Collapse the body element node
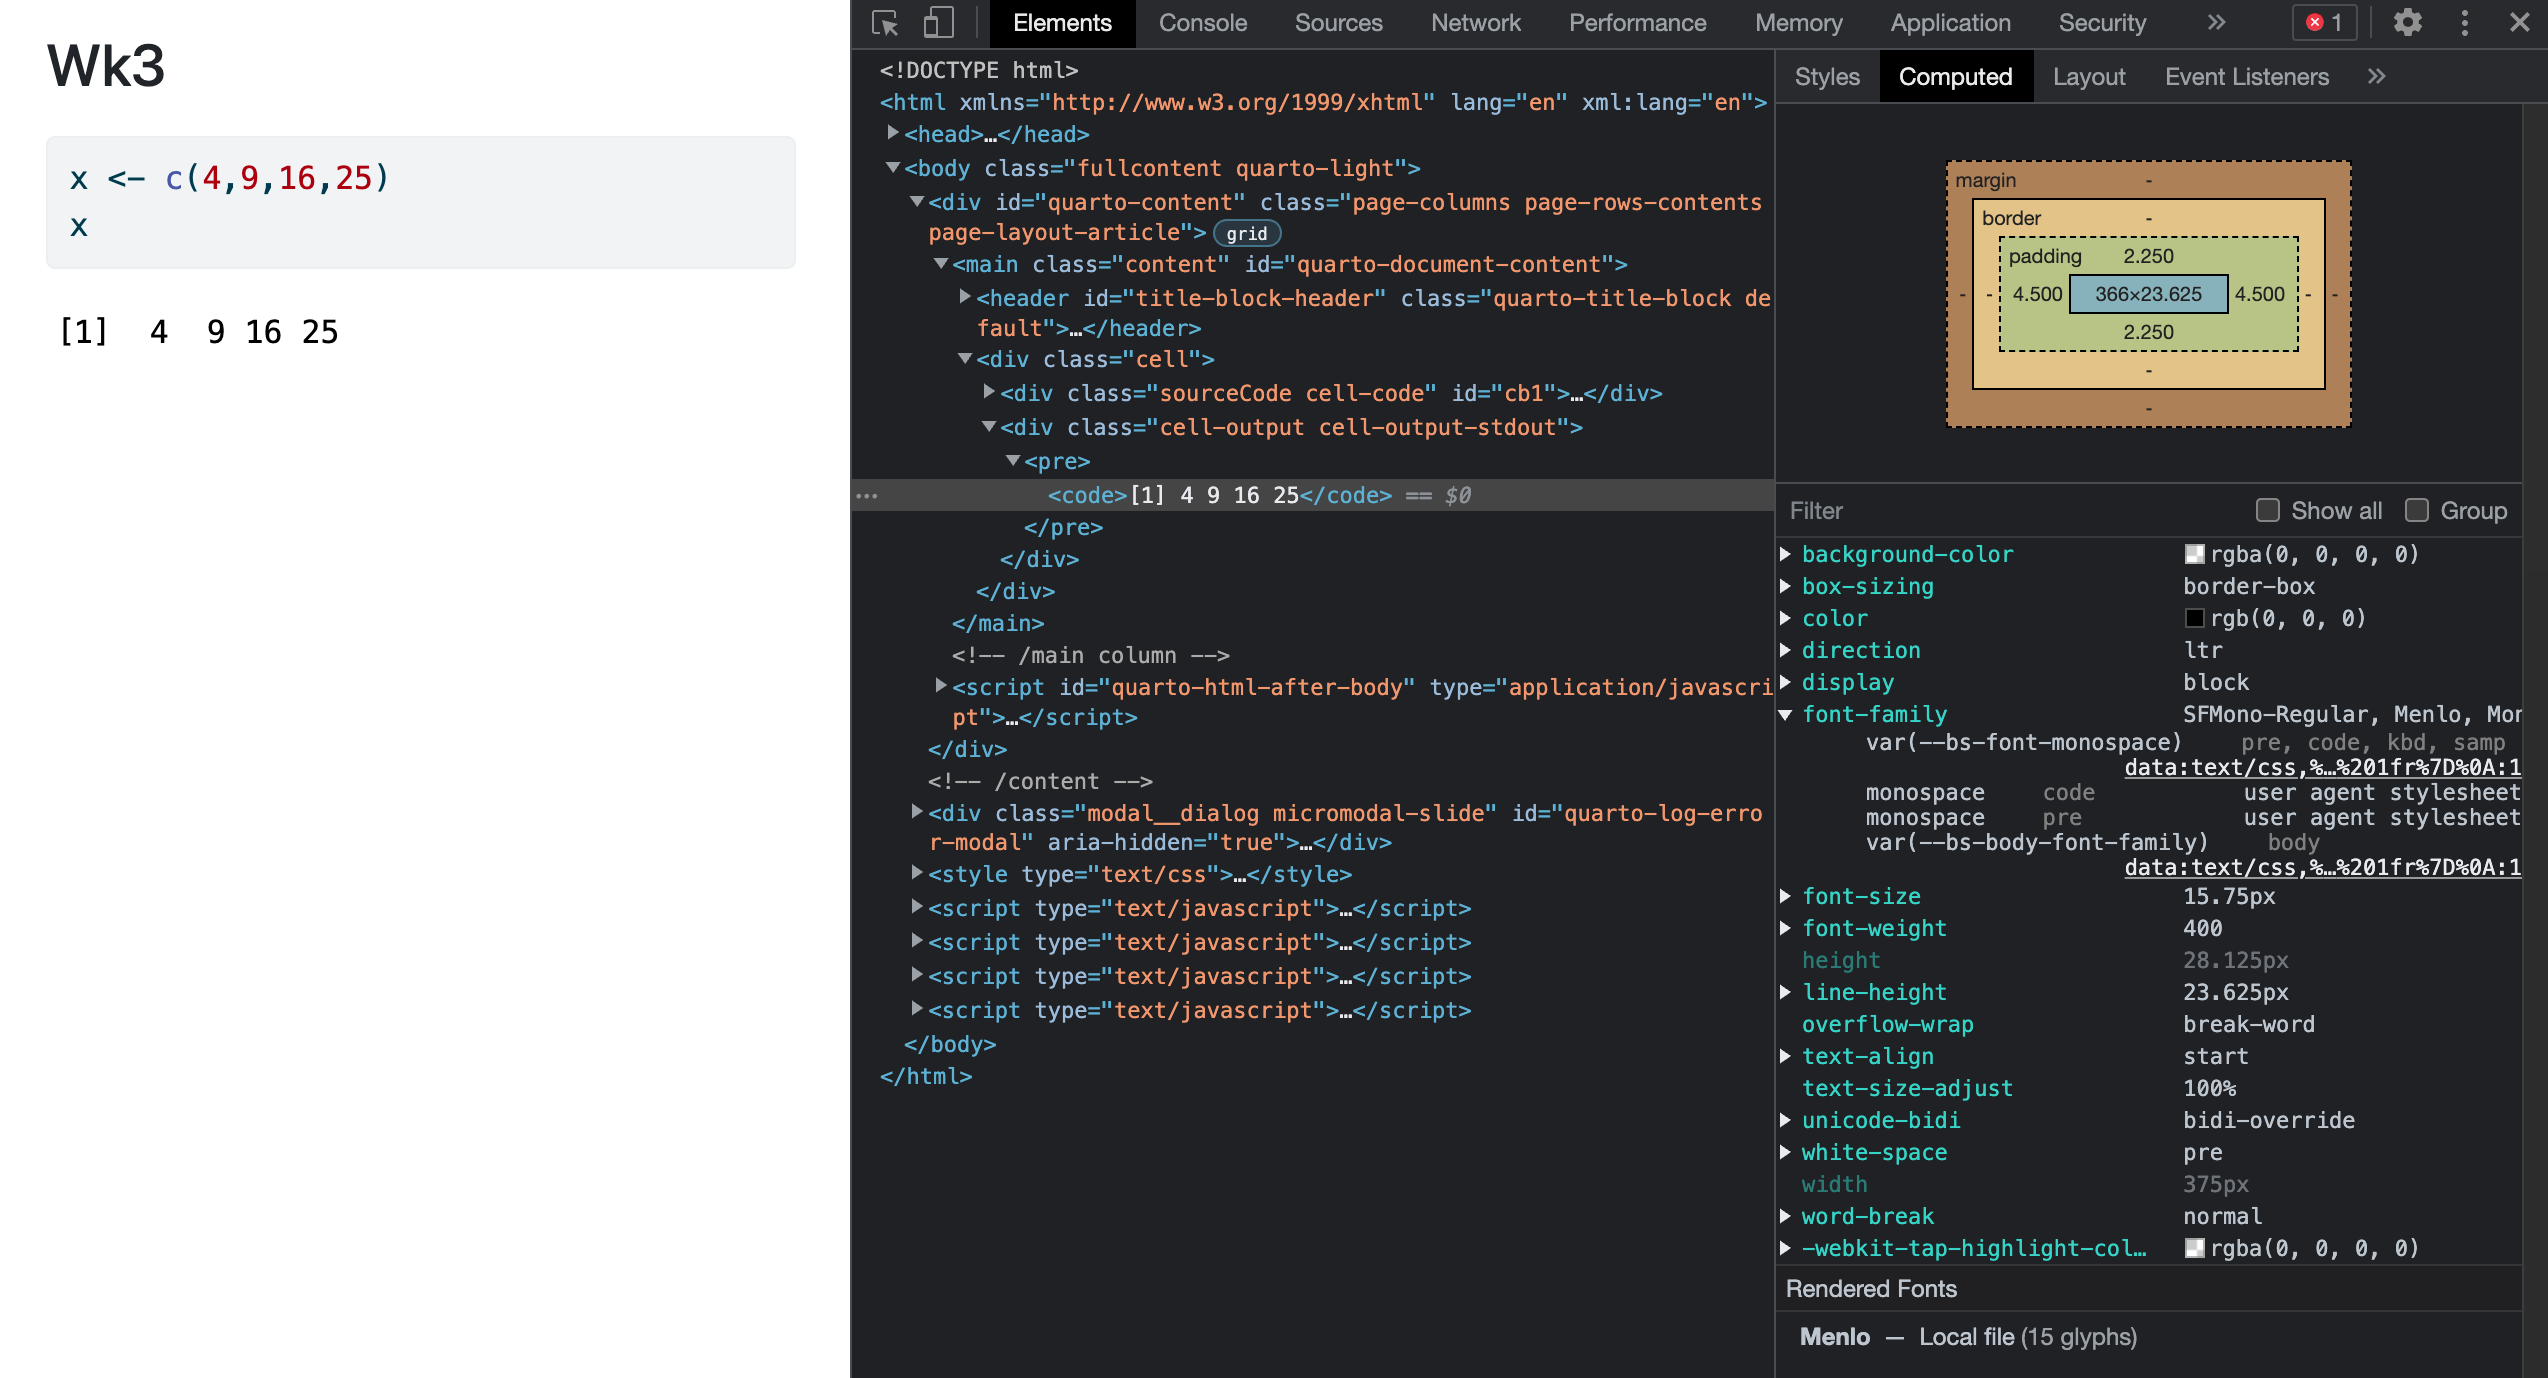Screen dimensions: 2548x1378 (x=893, y=168)
